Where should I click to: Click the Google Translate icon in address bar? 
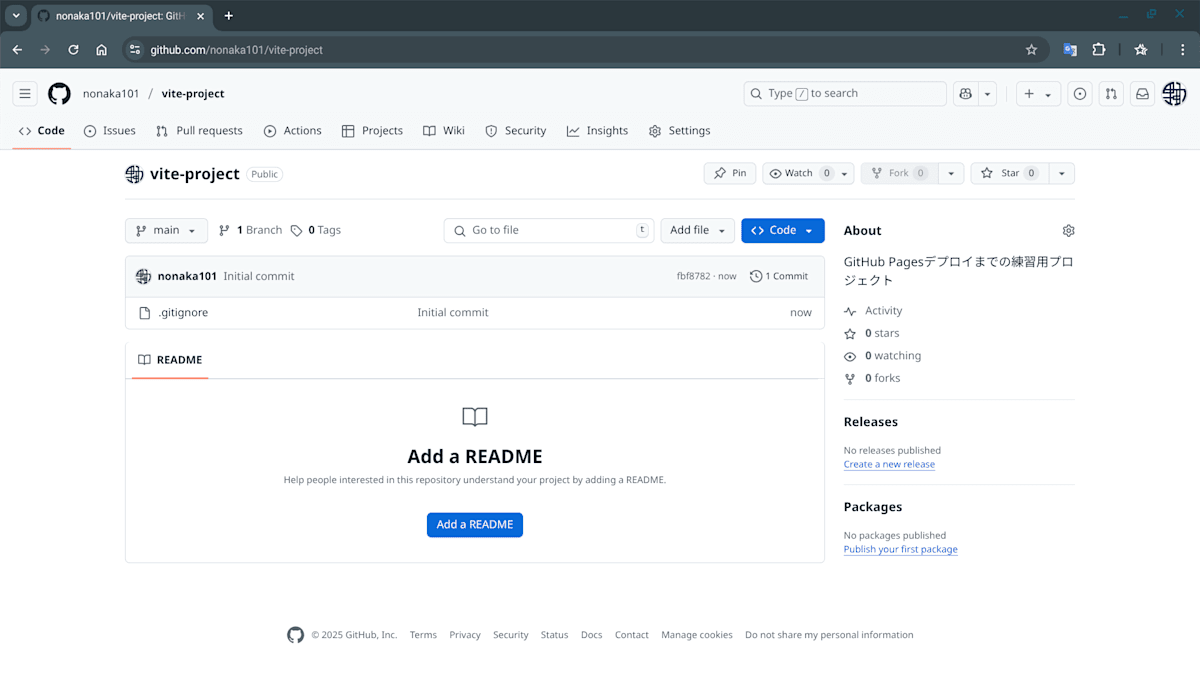1070,50
